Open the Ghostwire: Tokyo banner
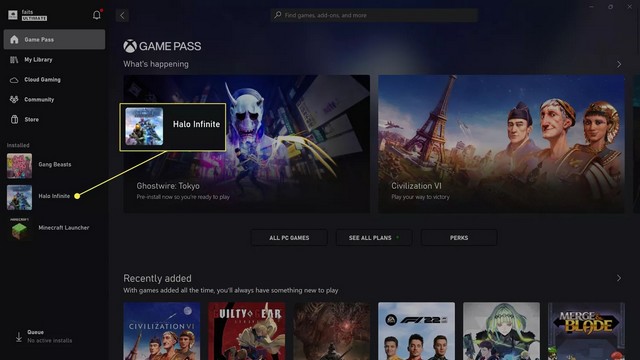 pyautogui.click(x=247, y=144)
